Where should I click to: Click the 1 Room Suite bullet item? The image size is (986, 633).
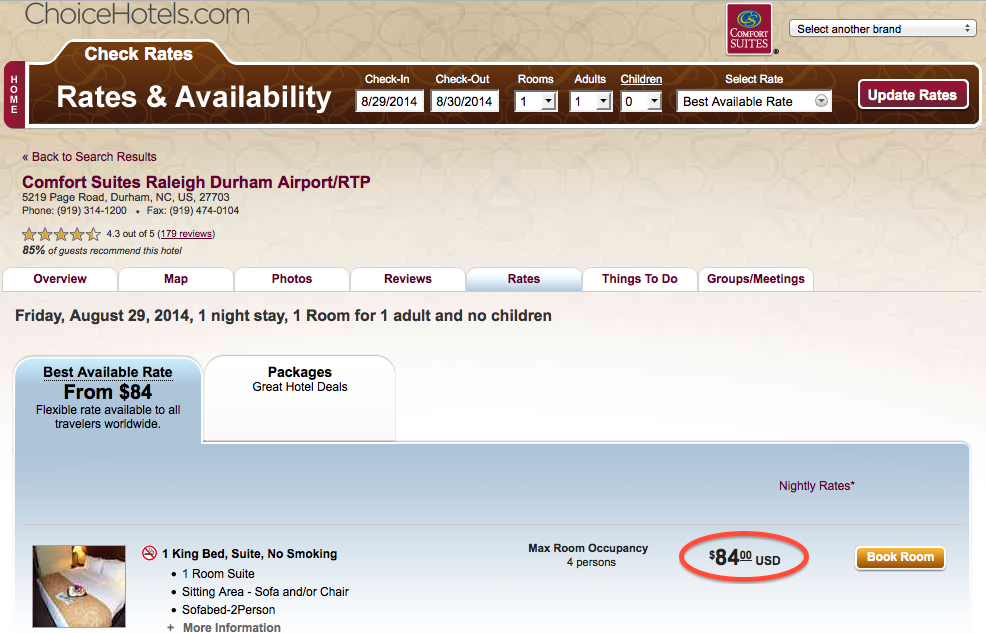pos(218,574)
